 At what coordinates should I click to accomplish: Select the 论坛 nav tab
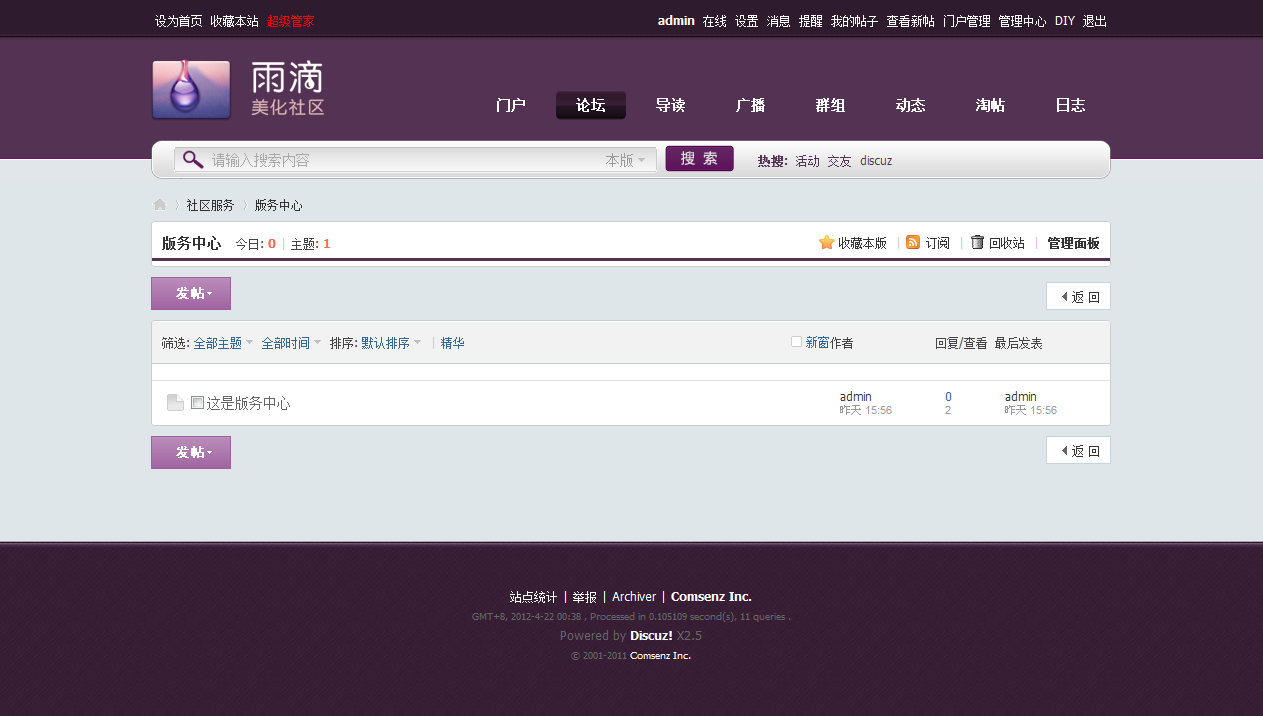tap(591, 105)
